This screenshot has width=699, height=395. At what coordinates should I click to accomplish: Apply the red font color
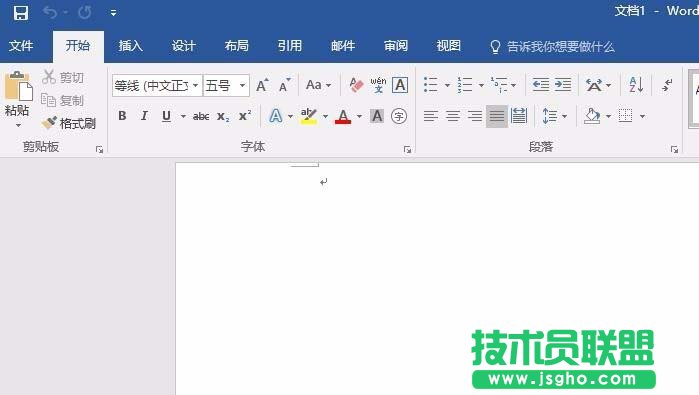point(343,117)
